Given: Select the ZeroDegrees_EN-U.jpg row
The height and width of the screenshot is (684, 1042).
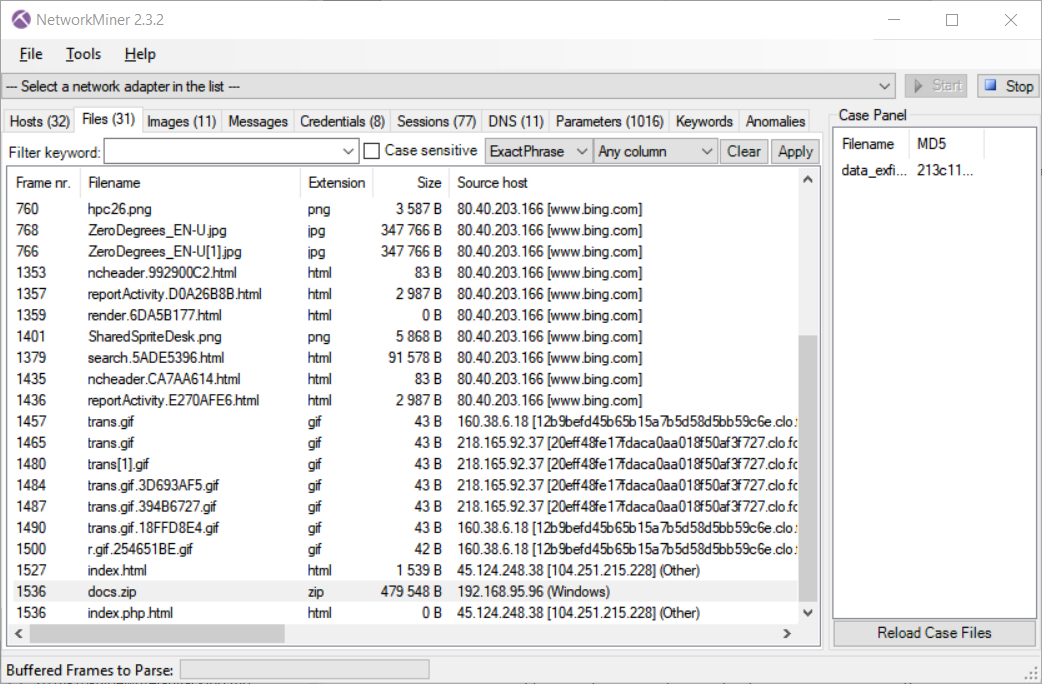Looking at the screenshot, I should pos(404,230).
